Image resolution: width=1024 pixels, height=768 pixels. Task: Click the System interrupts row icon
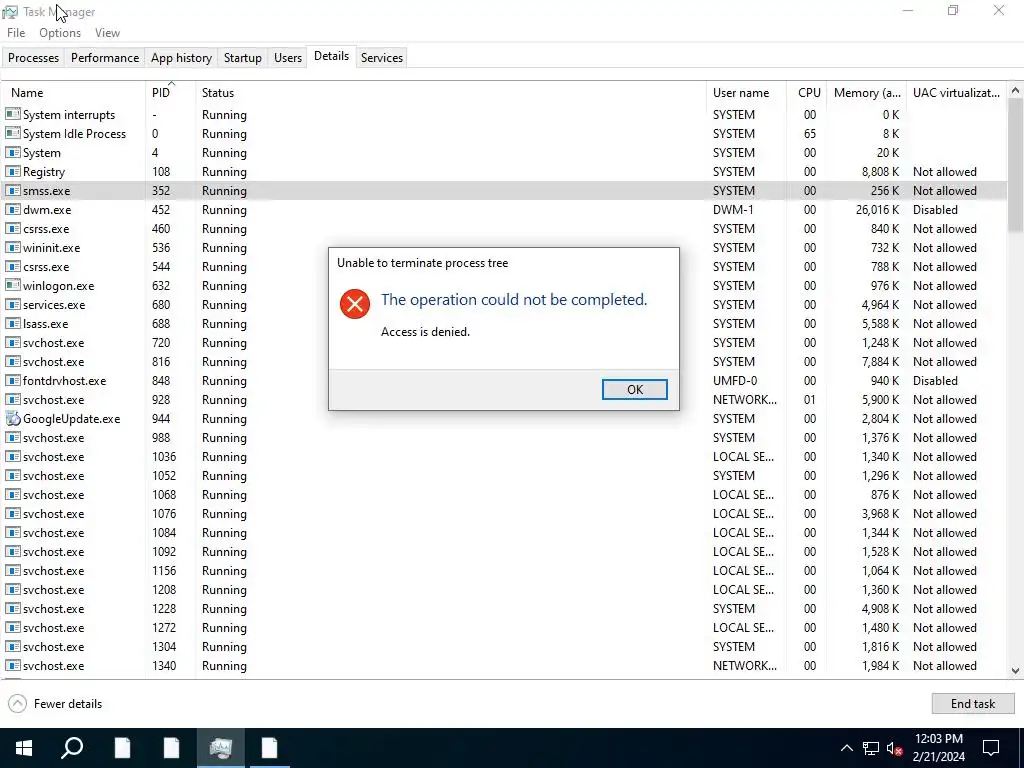coord(12,114)
